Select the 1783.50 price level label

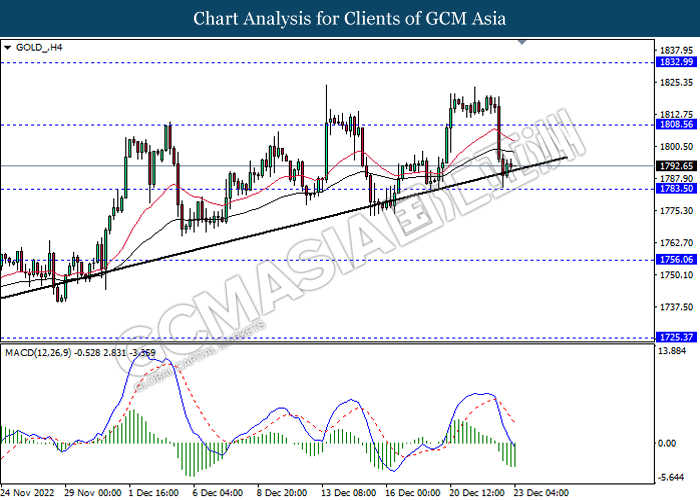(x=676, y=188)
